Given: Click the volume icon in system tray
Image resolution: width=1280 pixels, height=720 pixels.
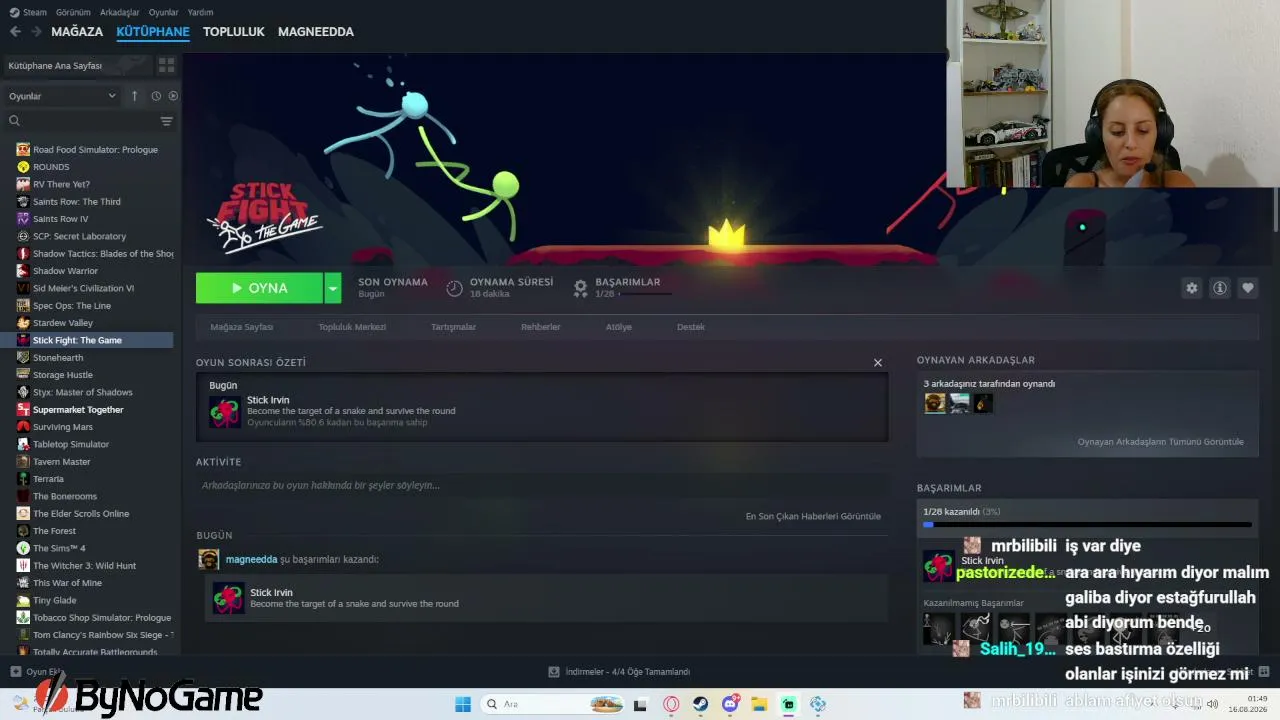Looking at the screenshot, I should [x=1212, y=704].
